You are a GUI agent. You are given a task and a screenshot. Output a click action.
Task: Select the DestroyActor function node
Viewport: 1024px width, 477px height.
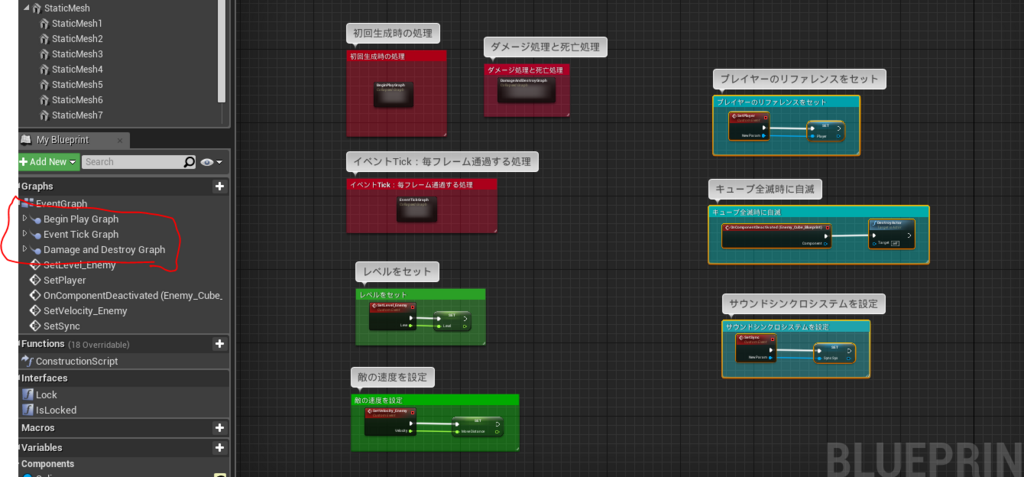[x=892, y=233]
